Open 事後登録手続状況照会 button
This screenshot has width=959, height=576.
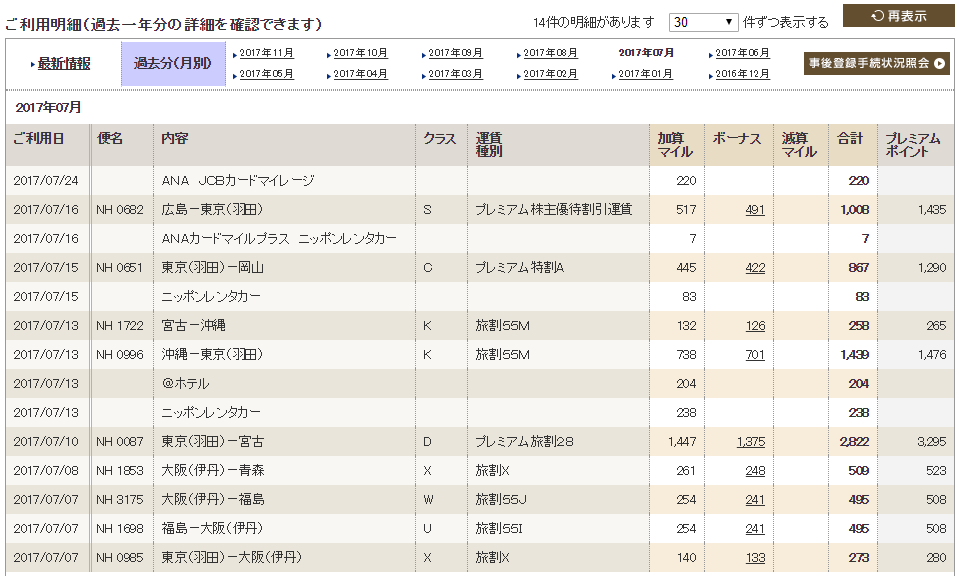[x=876, y=63]
